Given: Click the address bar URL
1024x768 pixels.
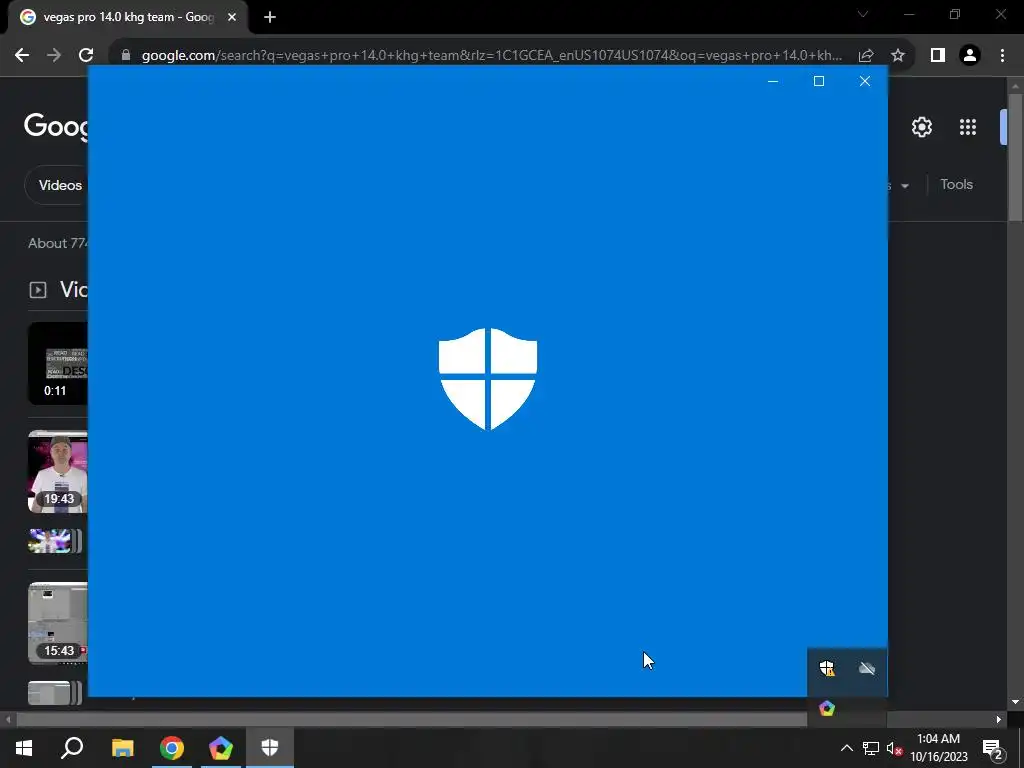Looking at the screenshot, I should (x=491, y=55).
